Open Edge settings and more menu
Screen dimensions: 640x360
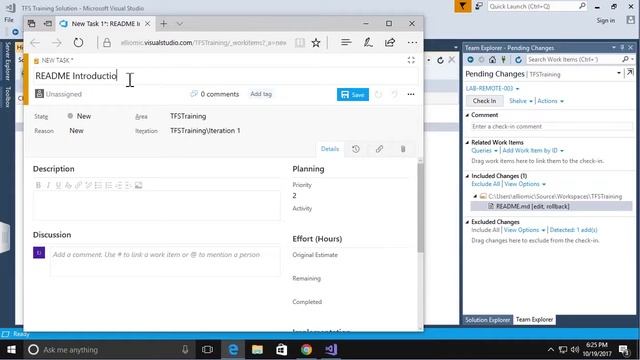[x=412, y=42]
